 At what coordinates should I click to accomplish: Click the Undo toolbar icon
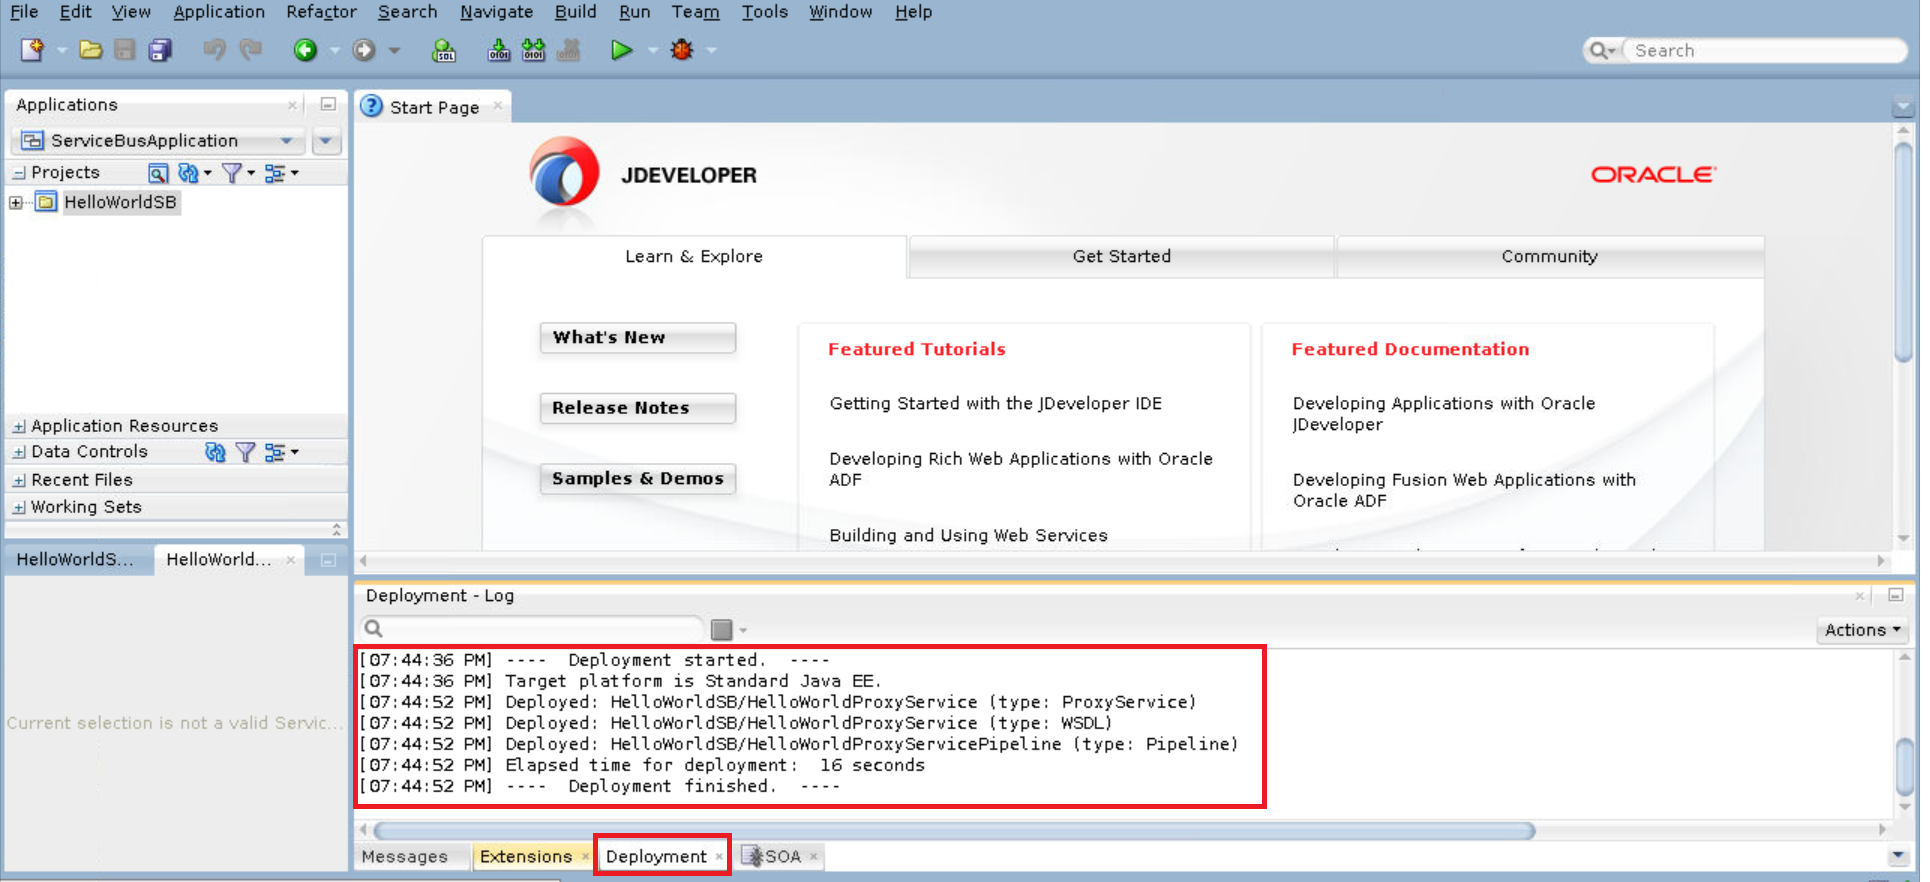point(214,50)
